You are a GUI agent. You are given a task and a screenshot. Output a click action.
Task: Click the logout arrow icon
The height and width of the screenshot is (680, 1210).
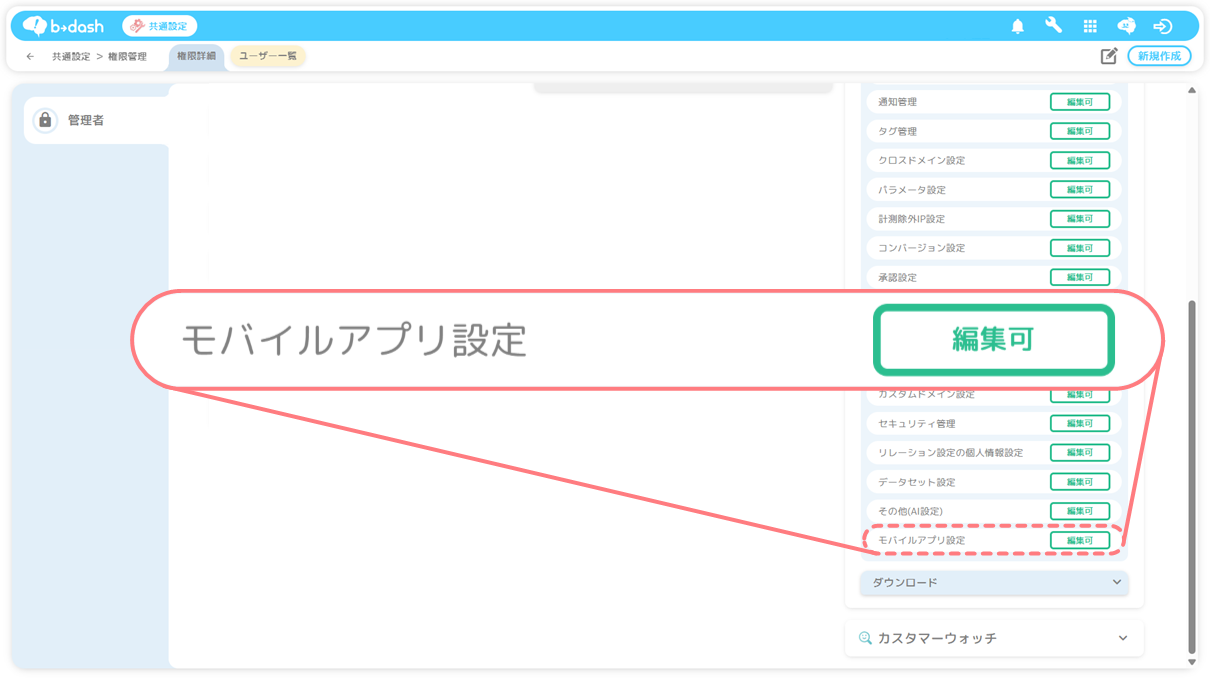point(1162,26)
